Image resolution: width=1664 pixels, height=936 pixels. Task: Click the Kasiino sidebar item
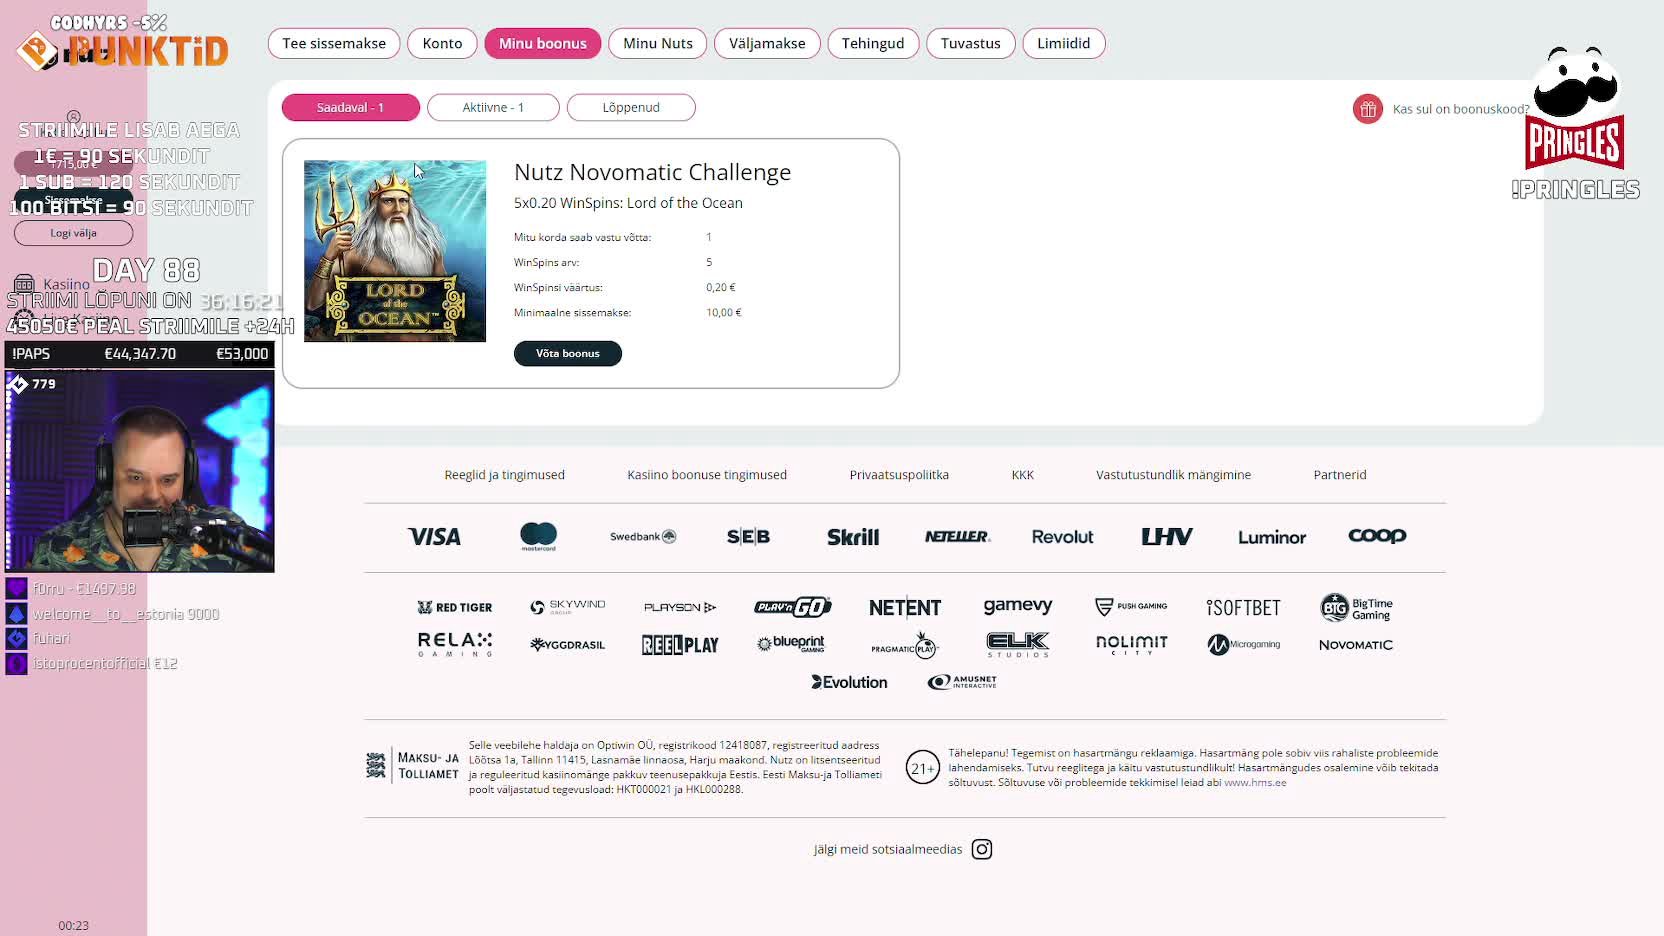[53, 284]
